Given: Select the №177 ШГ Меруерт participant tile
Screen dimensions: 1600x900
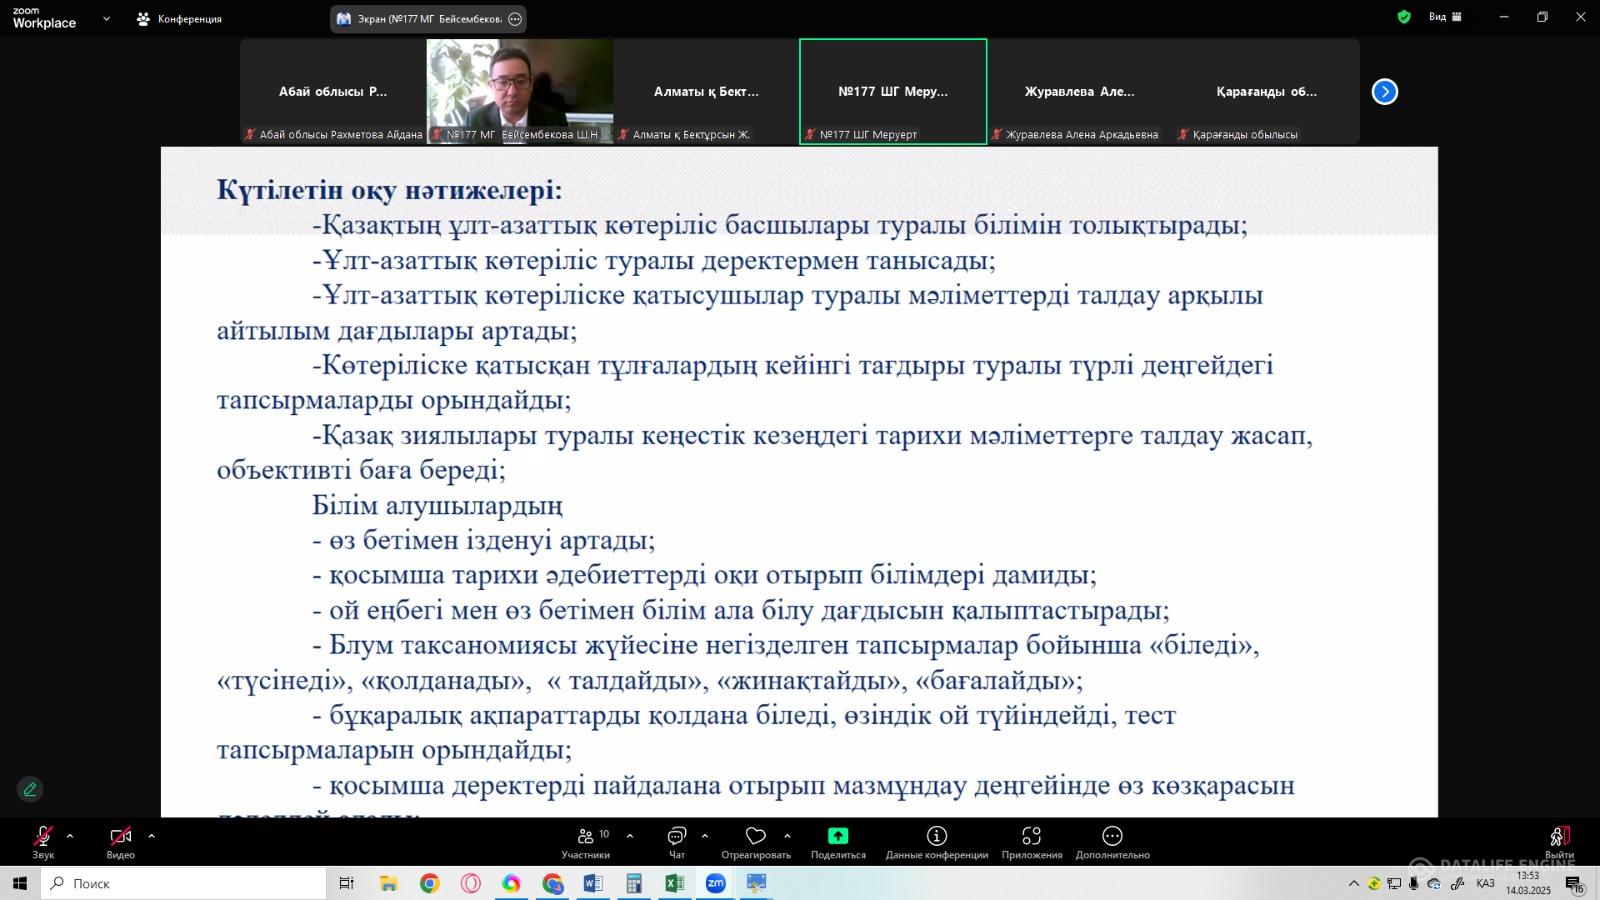Looking at the screenshot, I should (x=893, y=92).
